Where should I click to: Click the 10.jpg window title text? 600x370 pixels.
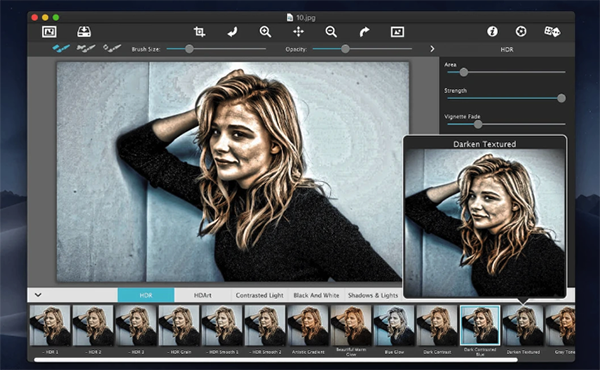click(305, 17)
